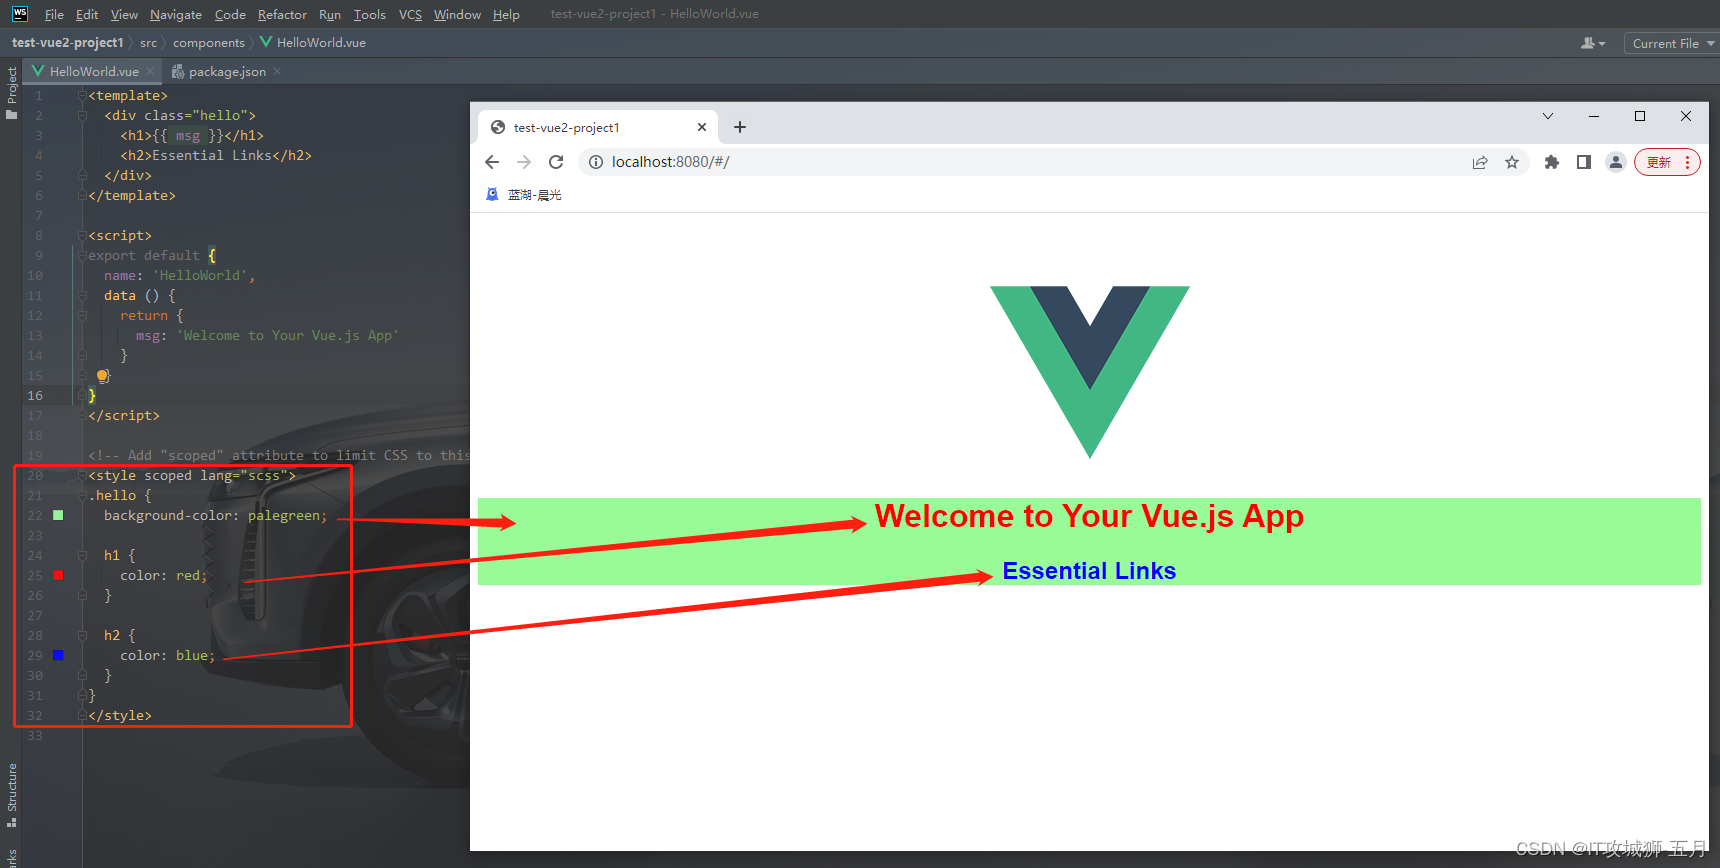Open browser extensions puzzle icon
Image resolution: width=1720 pixels, height=868 pixels.
point(1552,162)
